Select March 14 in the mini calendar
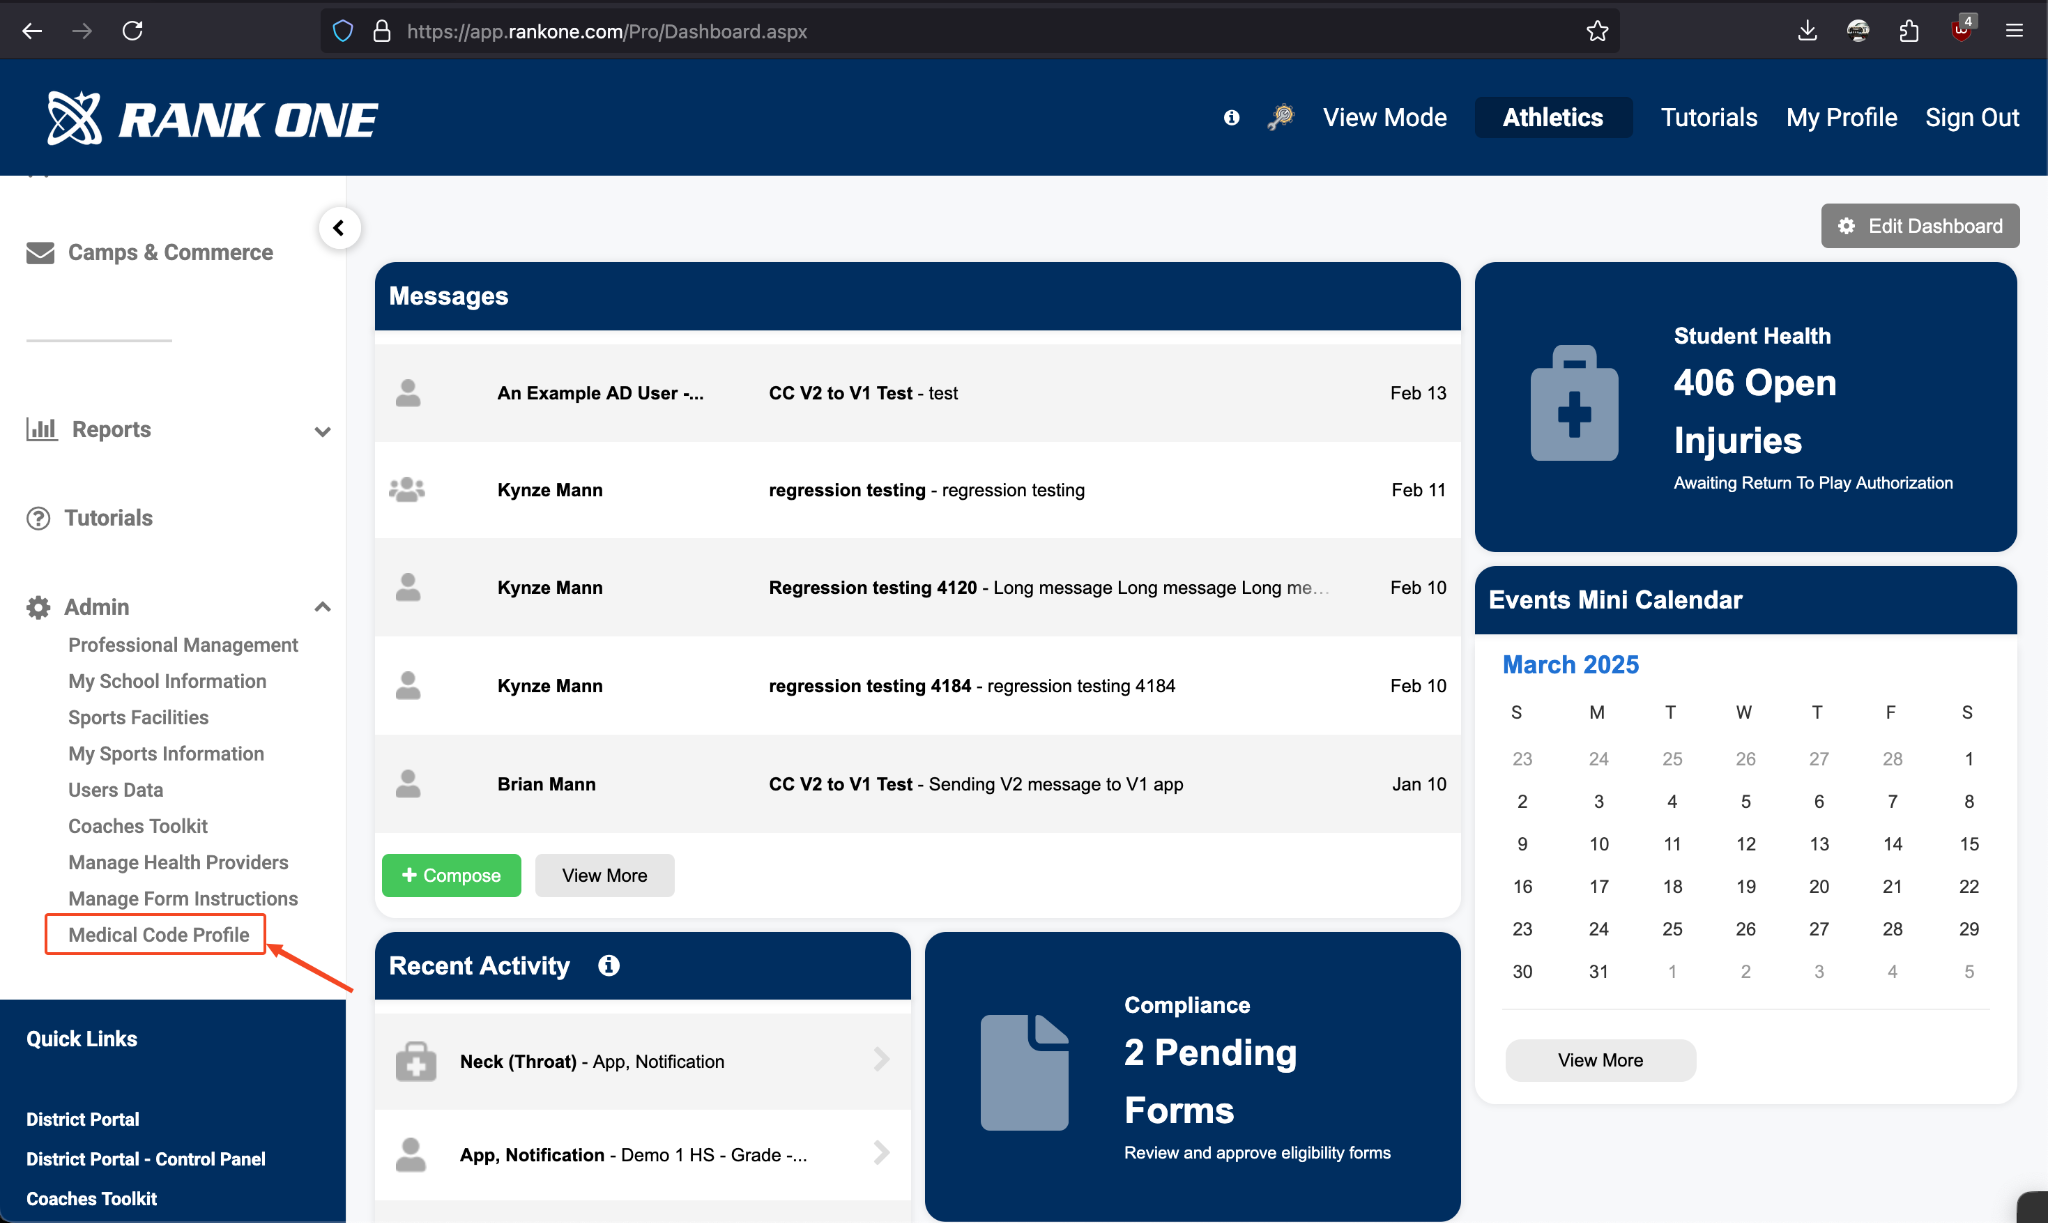2048x1223 pixels. pyautogui.click(x=1892, y=844)
